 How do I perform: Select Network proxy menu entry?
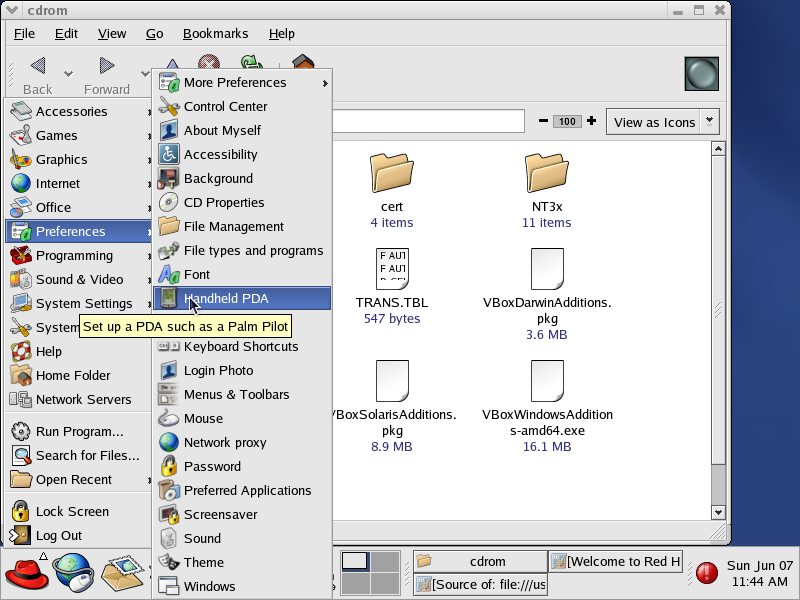click(242, 442)
